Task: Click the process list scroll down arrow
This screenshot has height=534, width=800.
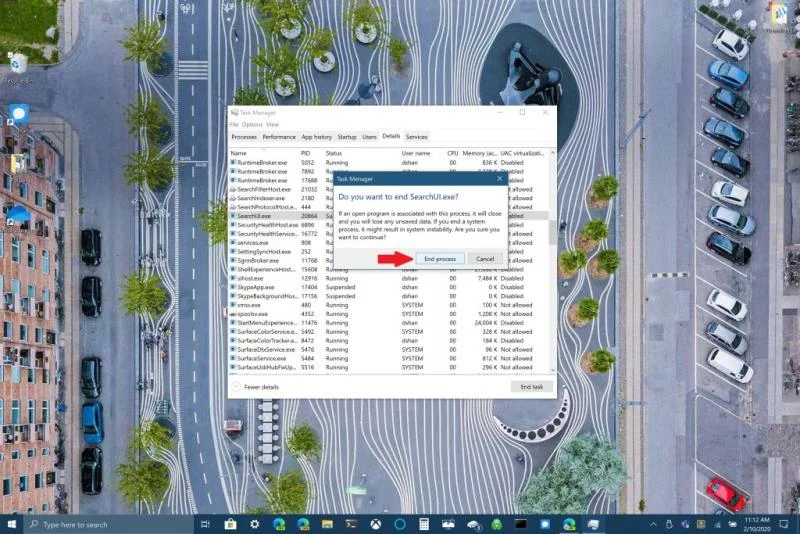Action: [x=553, y=370]
